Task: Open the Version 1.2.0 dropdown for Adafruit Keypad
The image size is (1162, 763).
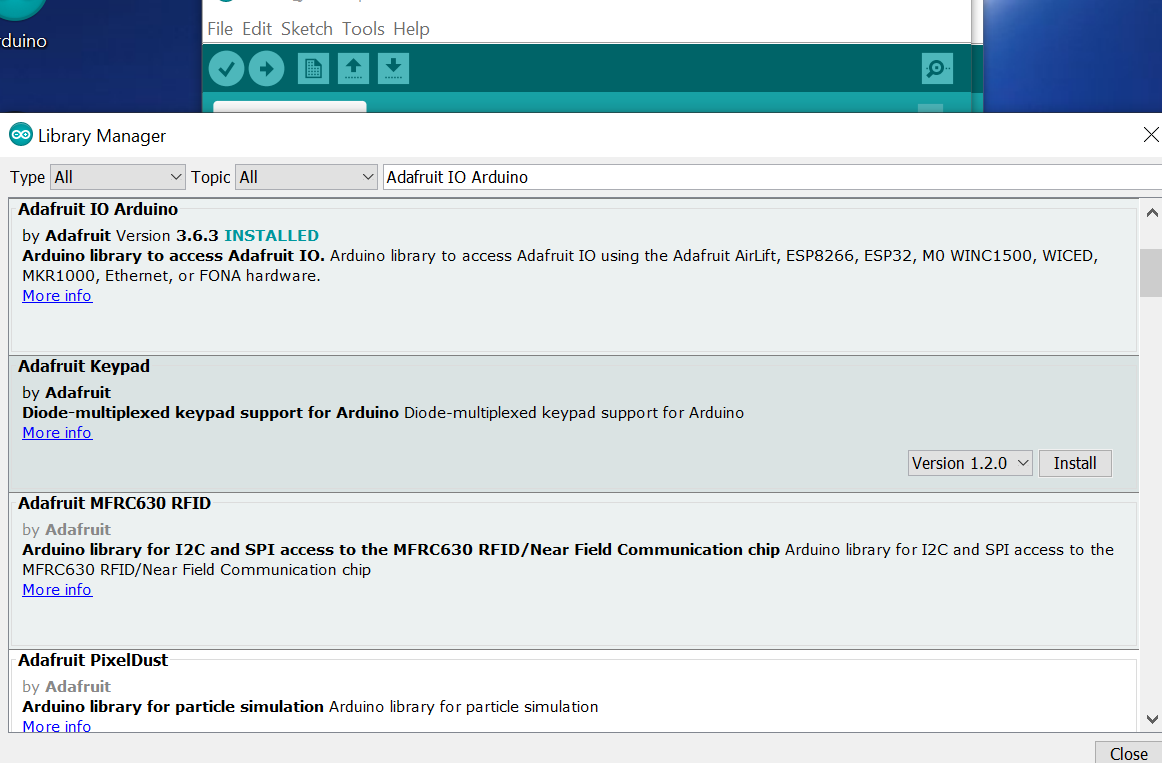Action: (970, 462)
